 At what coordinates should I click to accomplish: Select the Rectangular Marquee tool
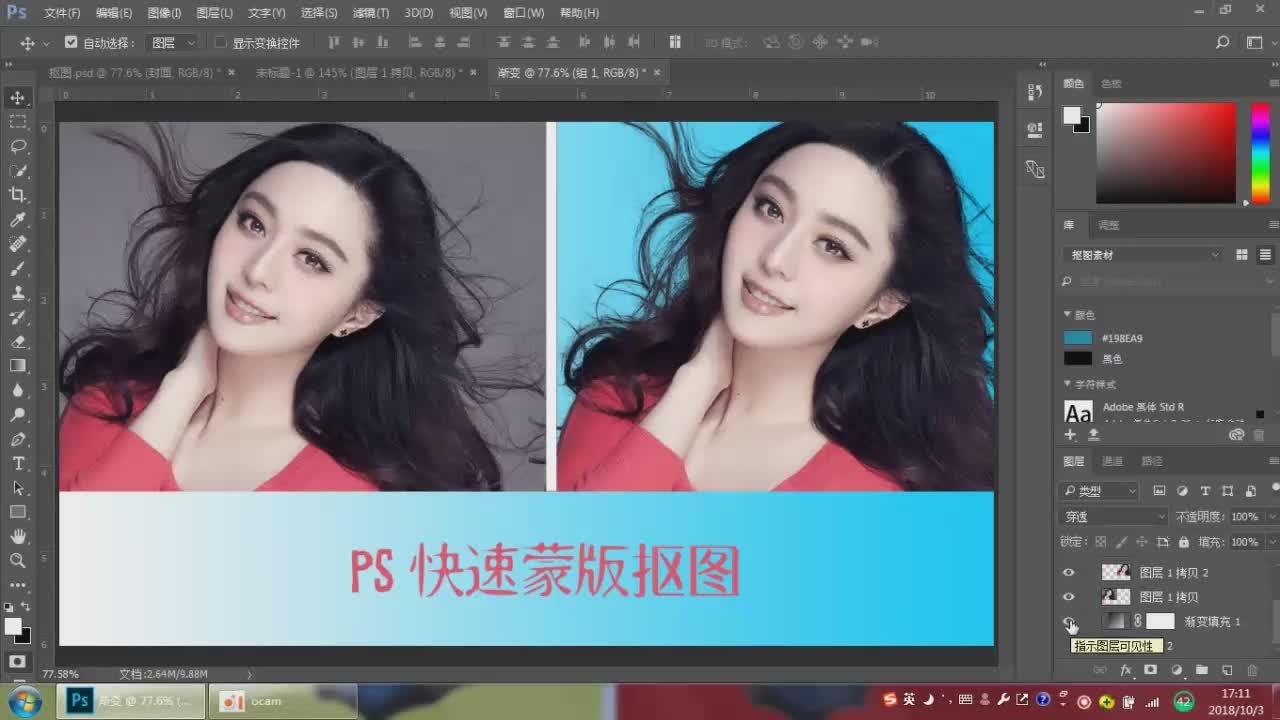pyautogui.click(x=18, y=121)
